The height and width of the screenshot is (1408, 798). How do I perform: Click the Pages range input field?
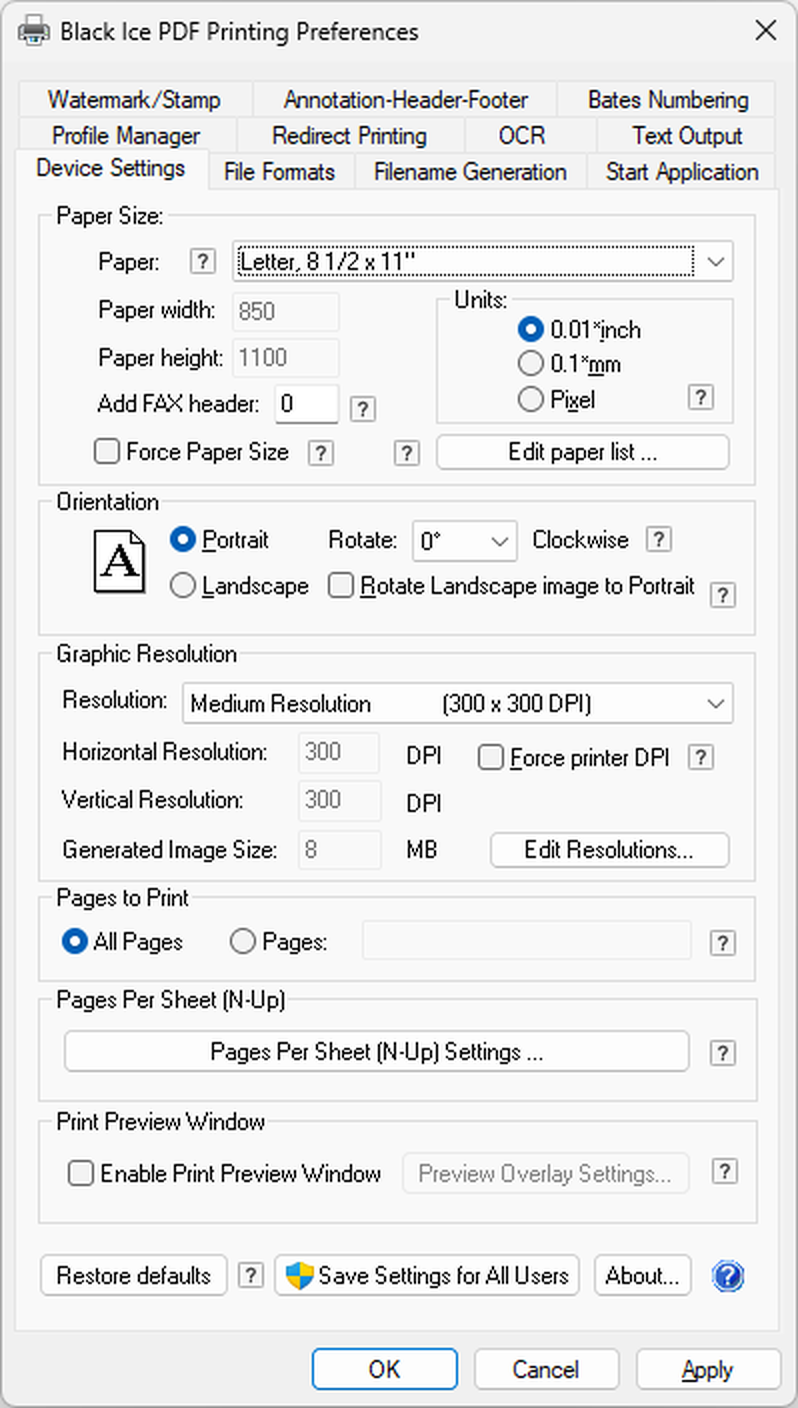(x=527, y=941)
